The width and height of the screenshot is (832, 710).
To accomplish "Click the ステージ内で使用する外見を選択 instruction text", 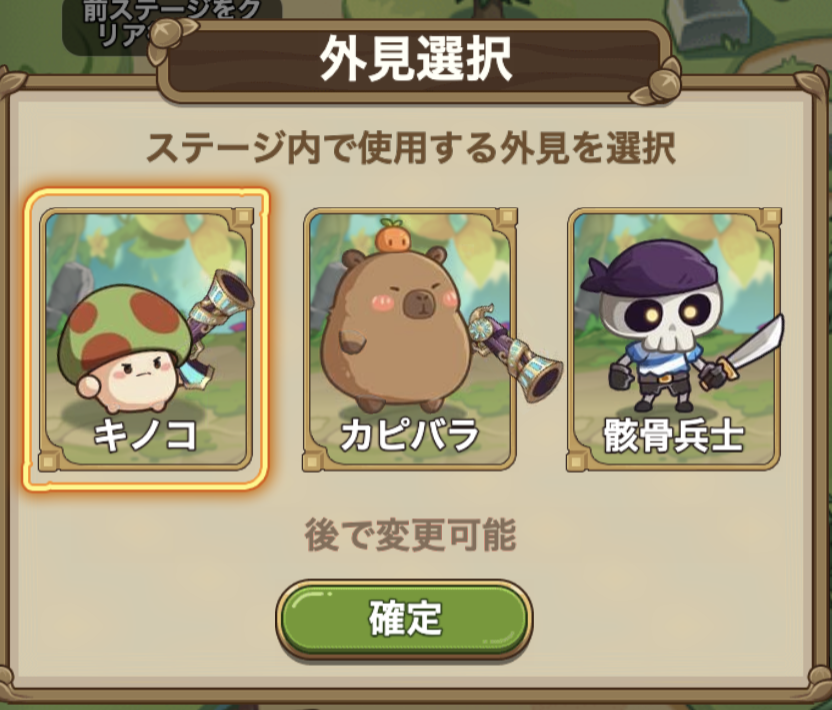I will (411, 148).
